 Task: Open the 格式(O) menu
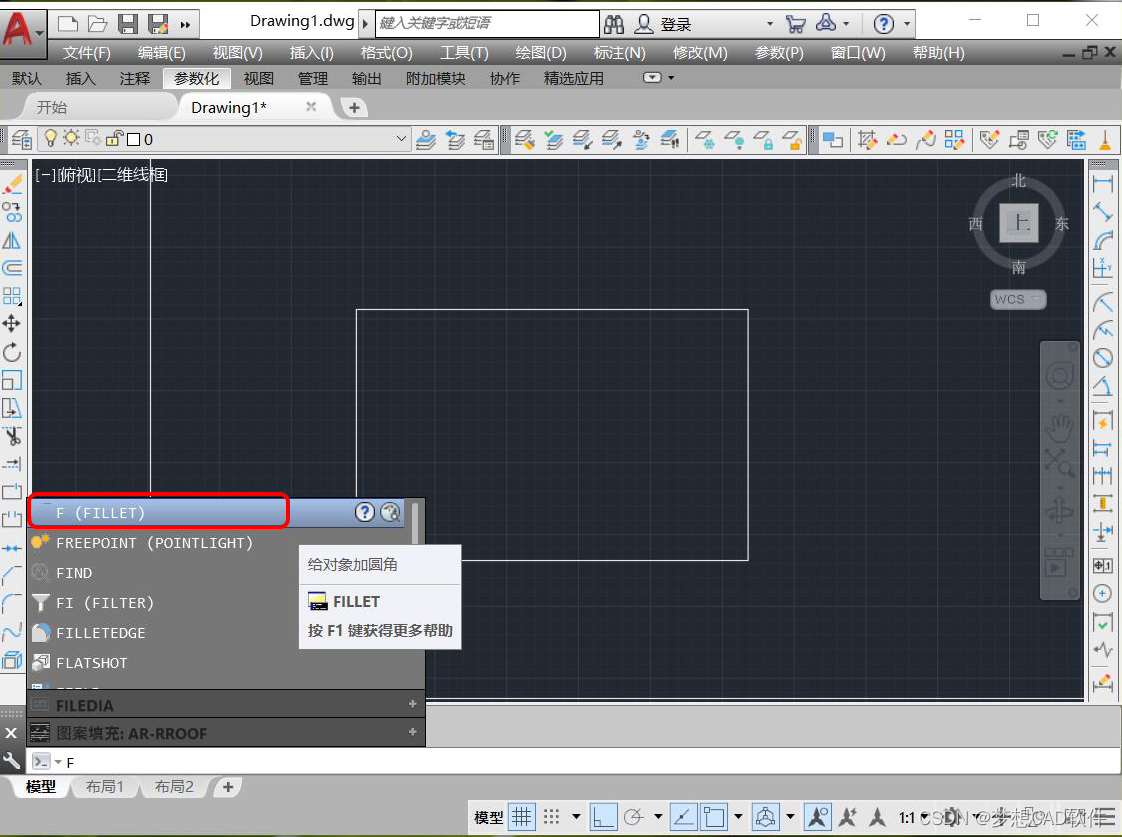(386, 53)
